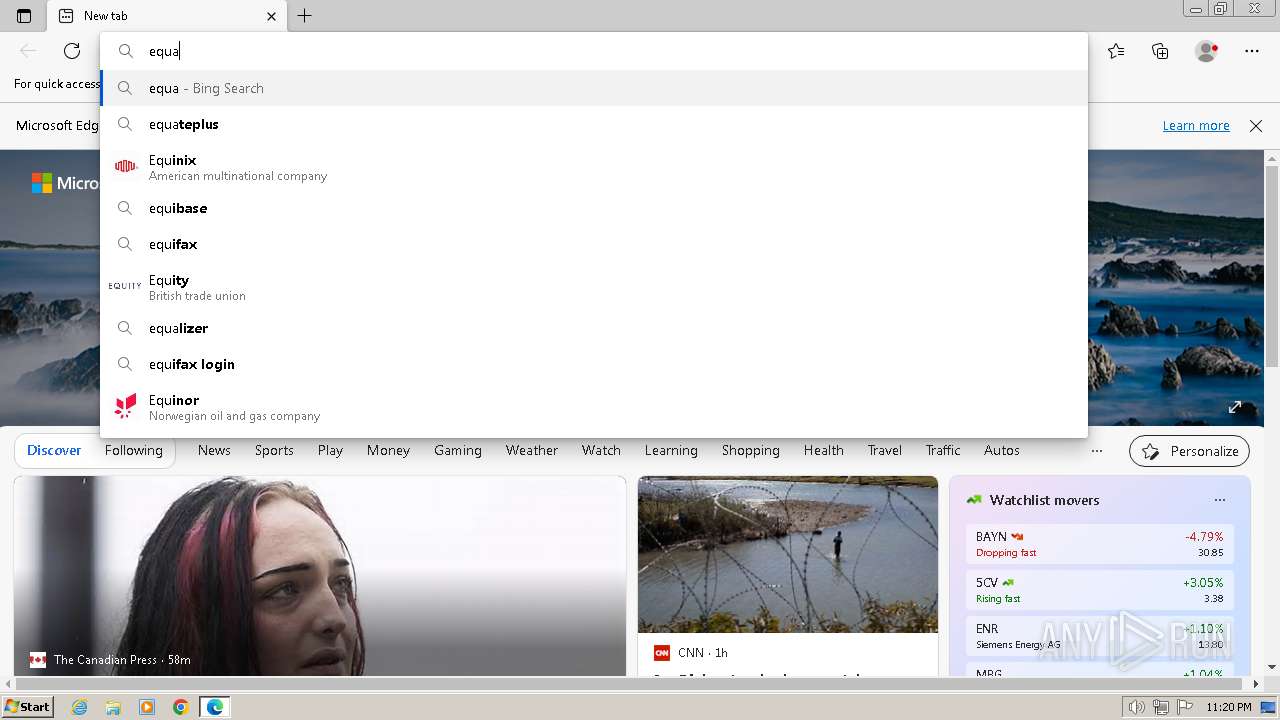The height and width of the screenshot is (720, 1280).
Task: Open Settings and more menu
Action: coord(1252,51)
